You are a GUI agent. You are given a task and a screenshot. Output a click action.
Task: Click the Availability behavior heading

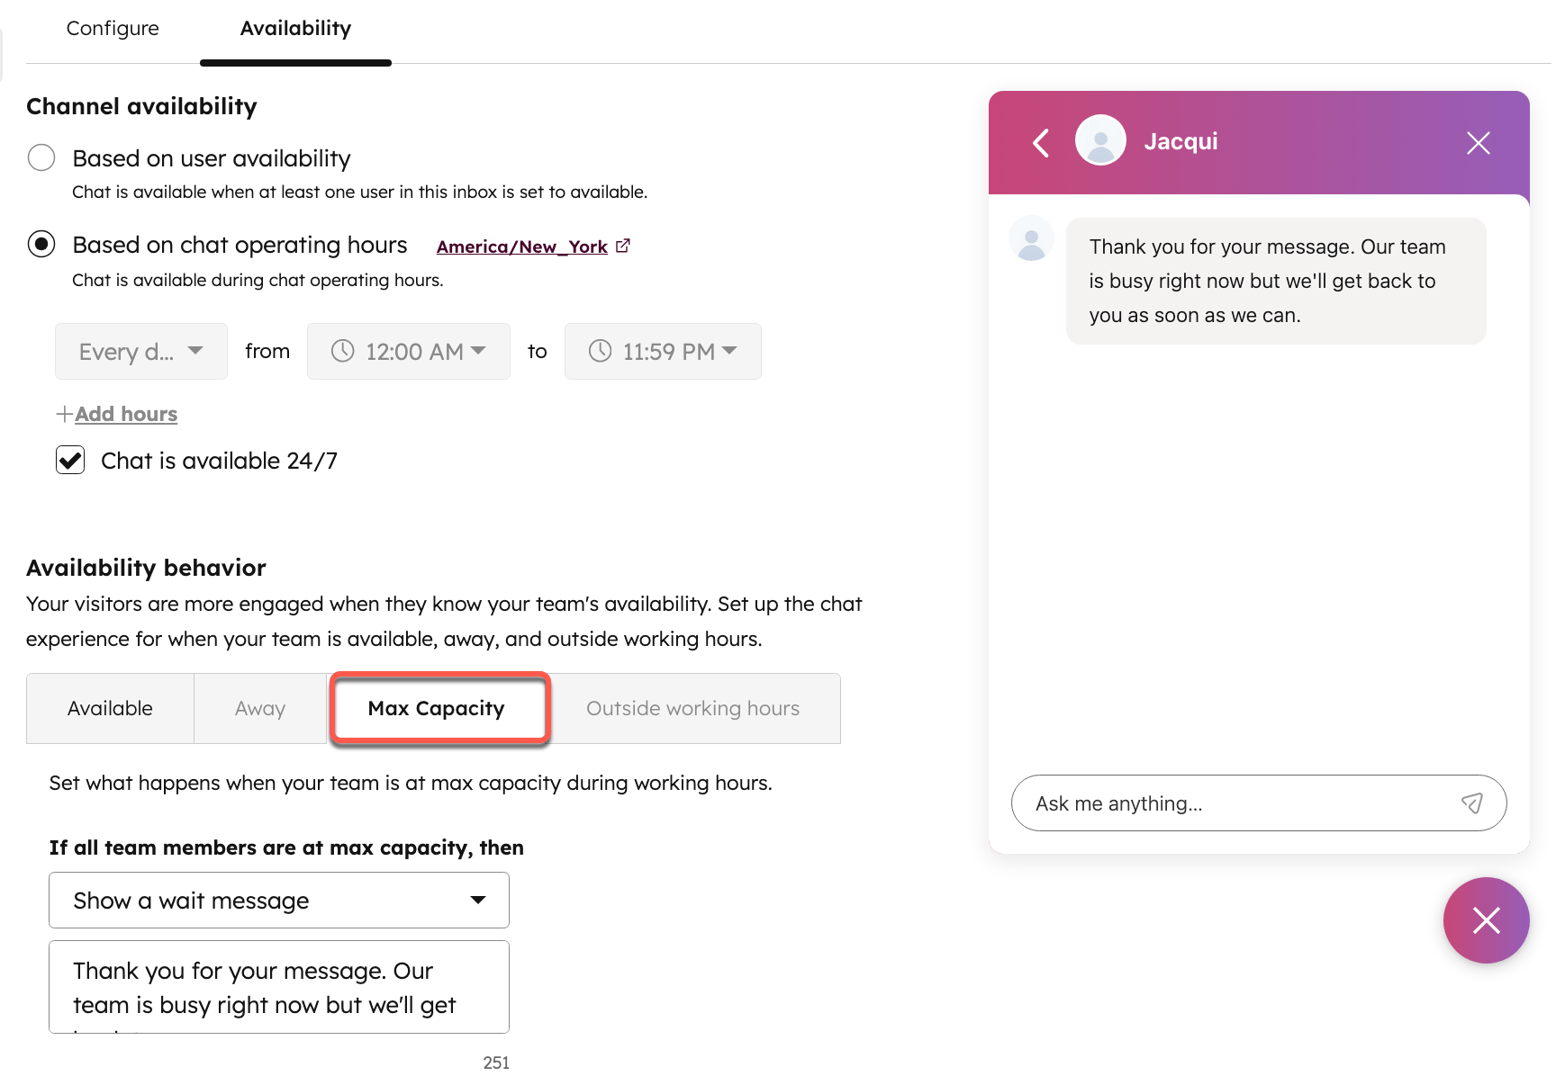(146, 568)
